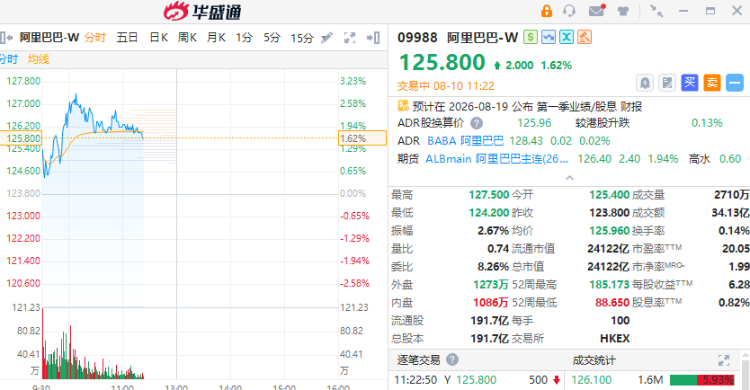Click the ADR help question mark icon

(476, 123)
